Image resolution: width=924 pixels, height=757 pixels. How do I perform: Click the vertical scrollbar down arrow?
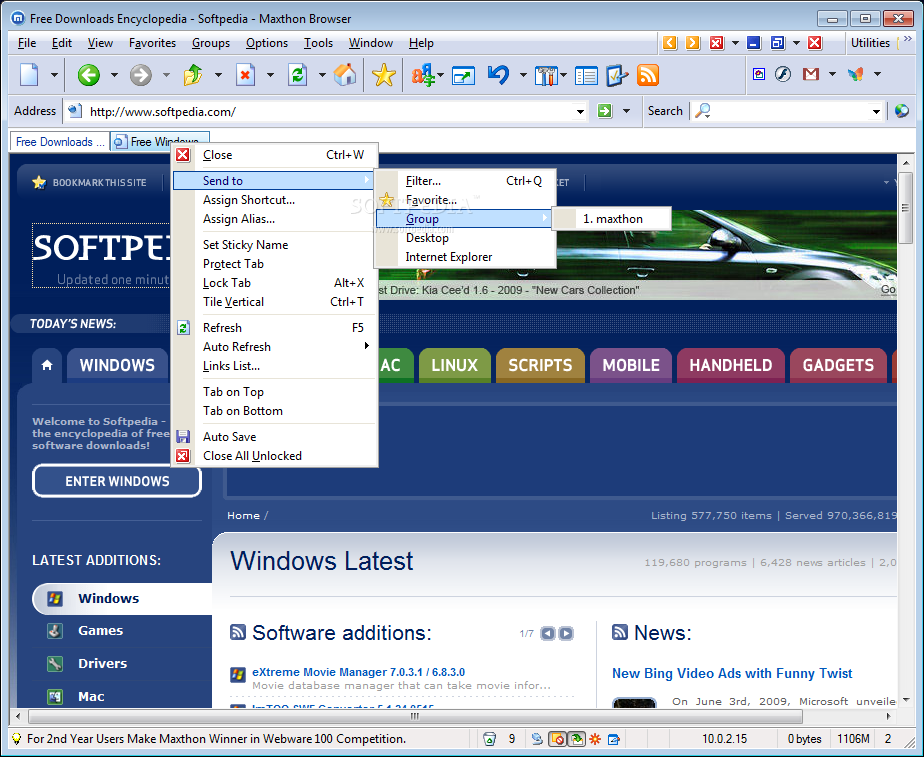coord(906,700)
